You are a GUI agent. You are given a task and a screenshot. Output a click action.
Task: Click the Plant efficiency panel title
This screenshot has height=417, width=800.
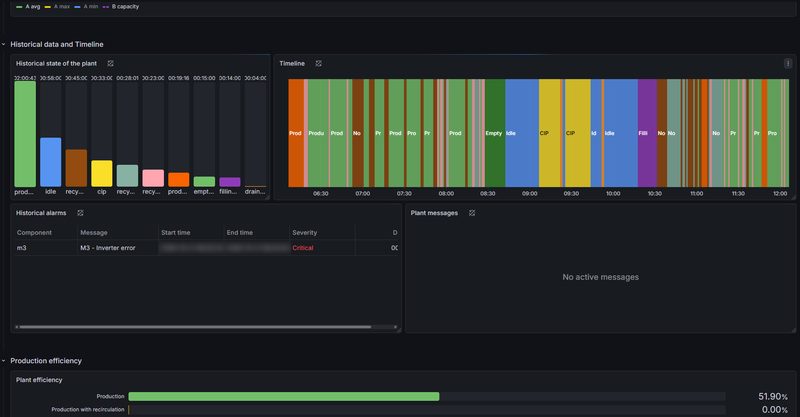(39, 380)
